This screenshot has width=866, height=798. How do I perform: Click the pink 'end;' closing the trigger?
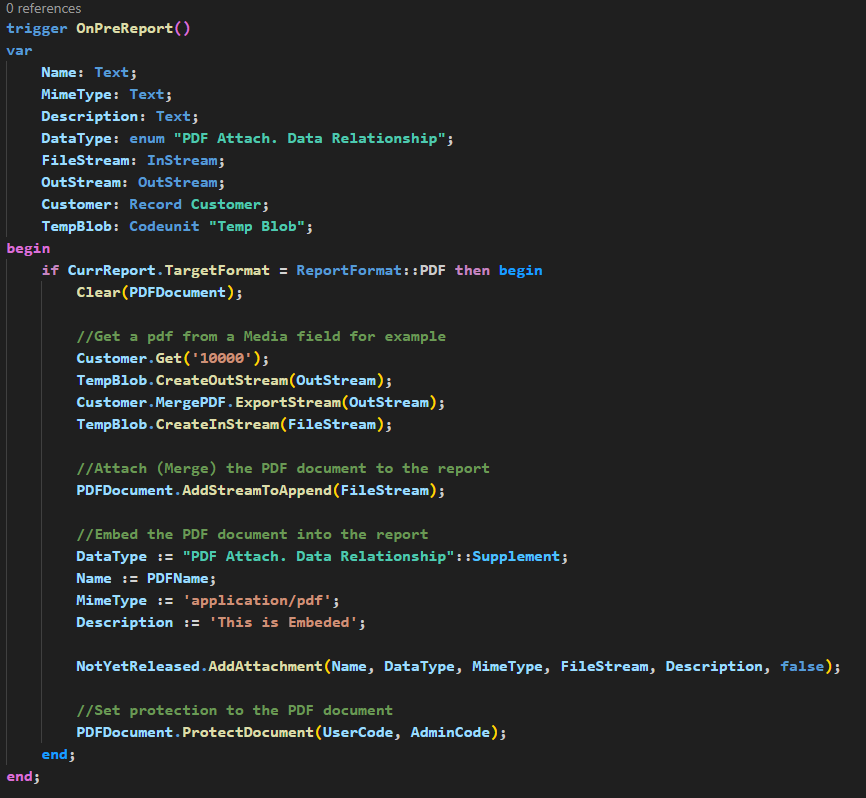[x=23, y=776]
